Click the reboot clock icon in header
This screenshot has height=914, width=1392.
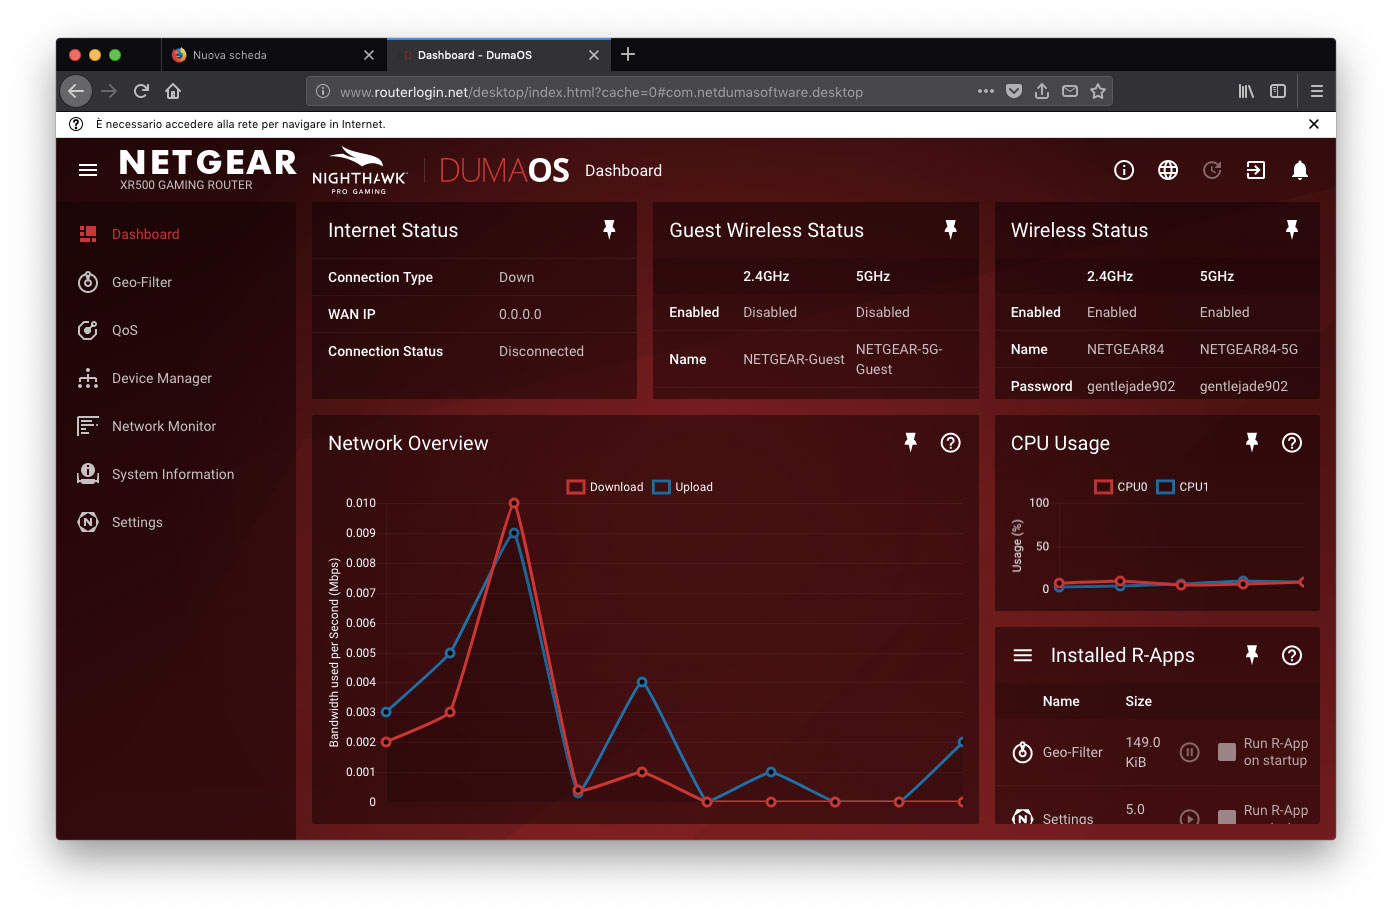point(1212,170)
